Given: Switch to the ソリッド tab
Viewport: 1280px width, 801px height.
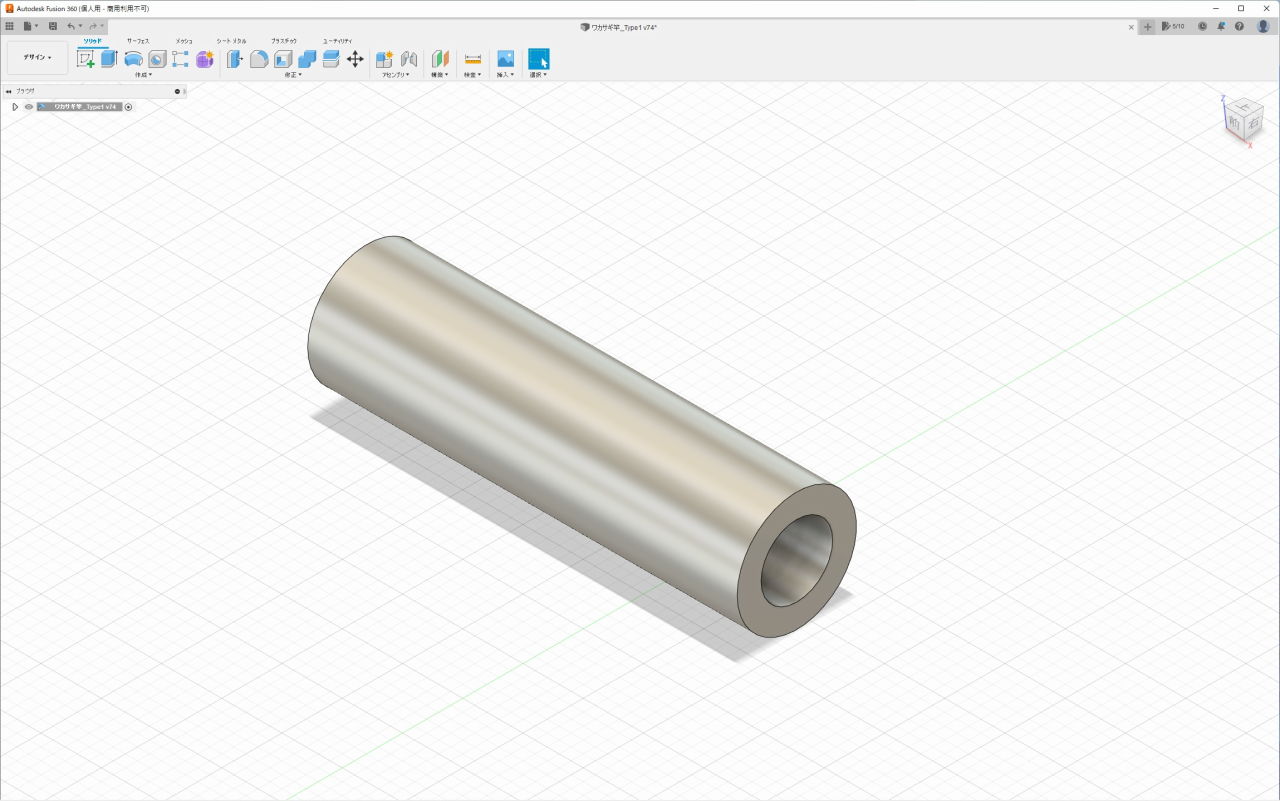Looking at the screenshot, I should pyautogui.click(x=92, y=41).
